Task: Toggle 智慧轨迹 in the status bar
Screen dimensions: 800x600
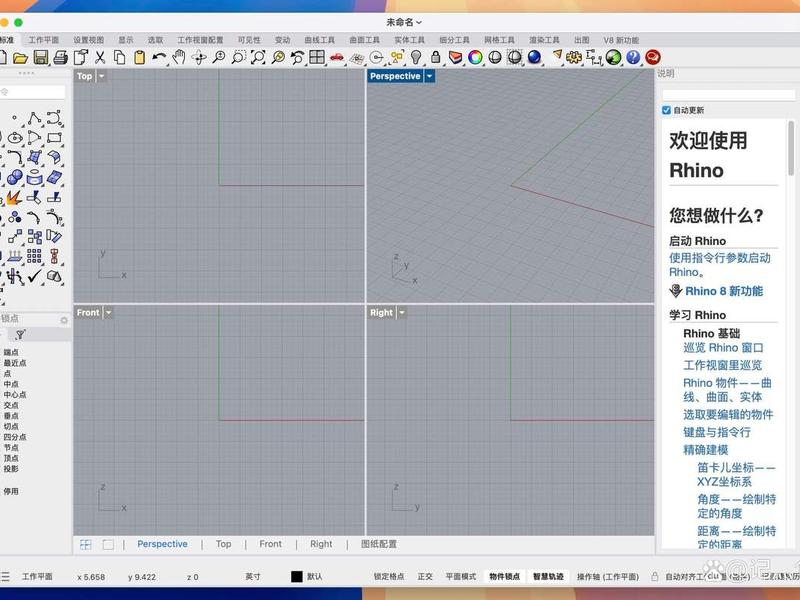Action: pyautogui.click(x=548, y=577)
